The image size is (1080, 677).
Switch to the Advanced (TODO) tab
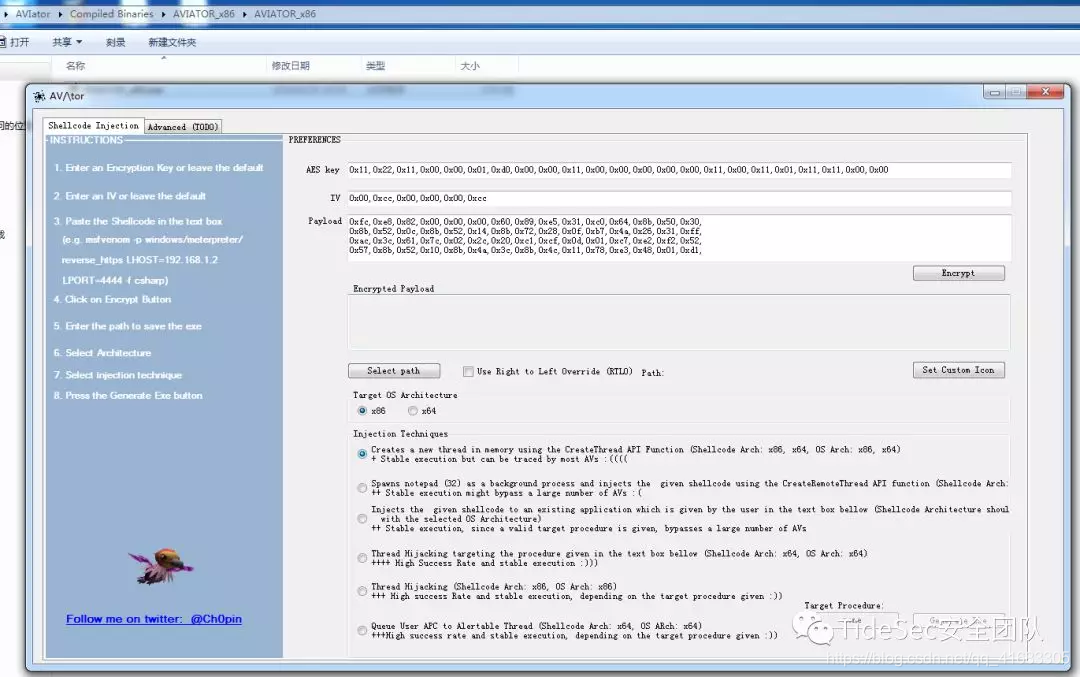(x=183, y=127)
